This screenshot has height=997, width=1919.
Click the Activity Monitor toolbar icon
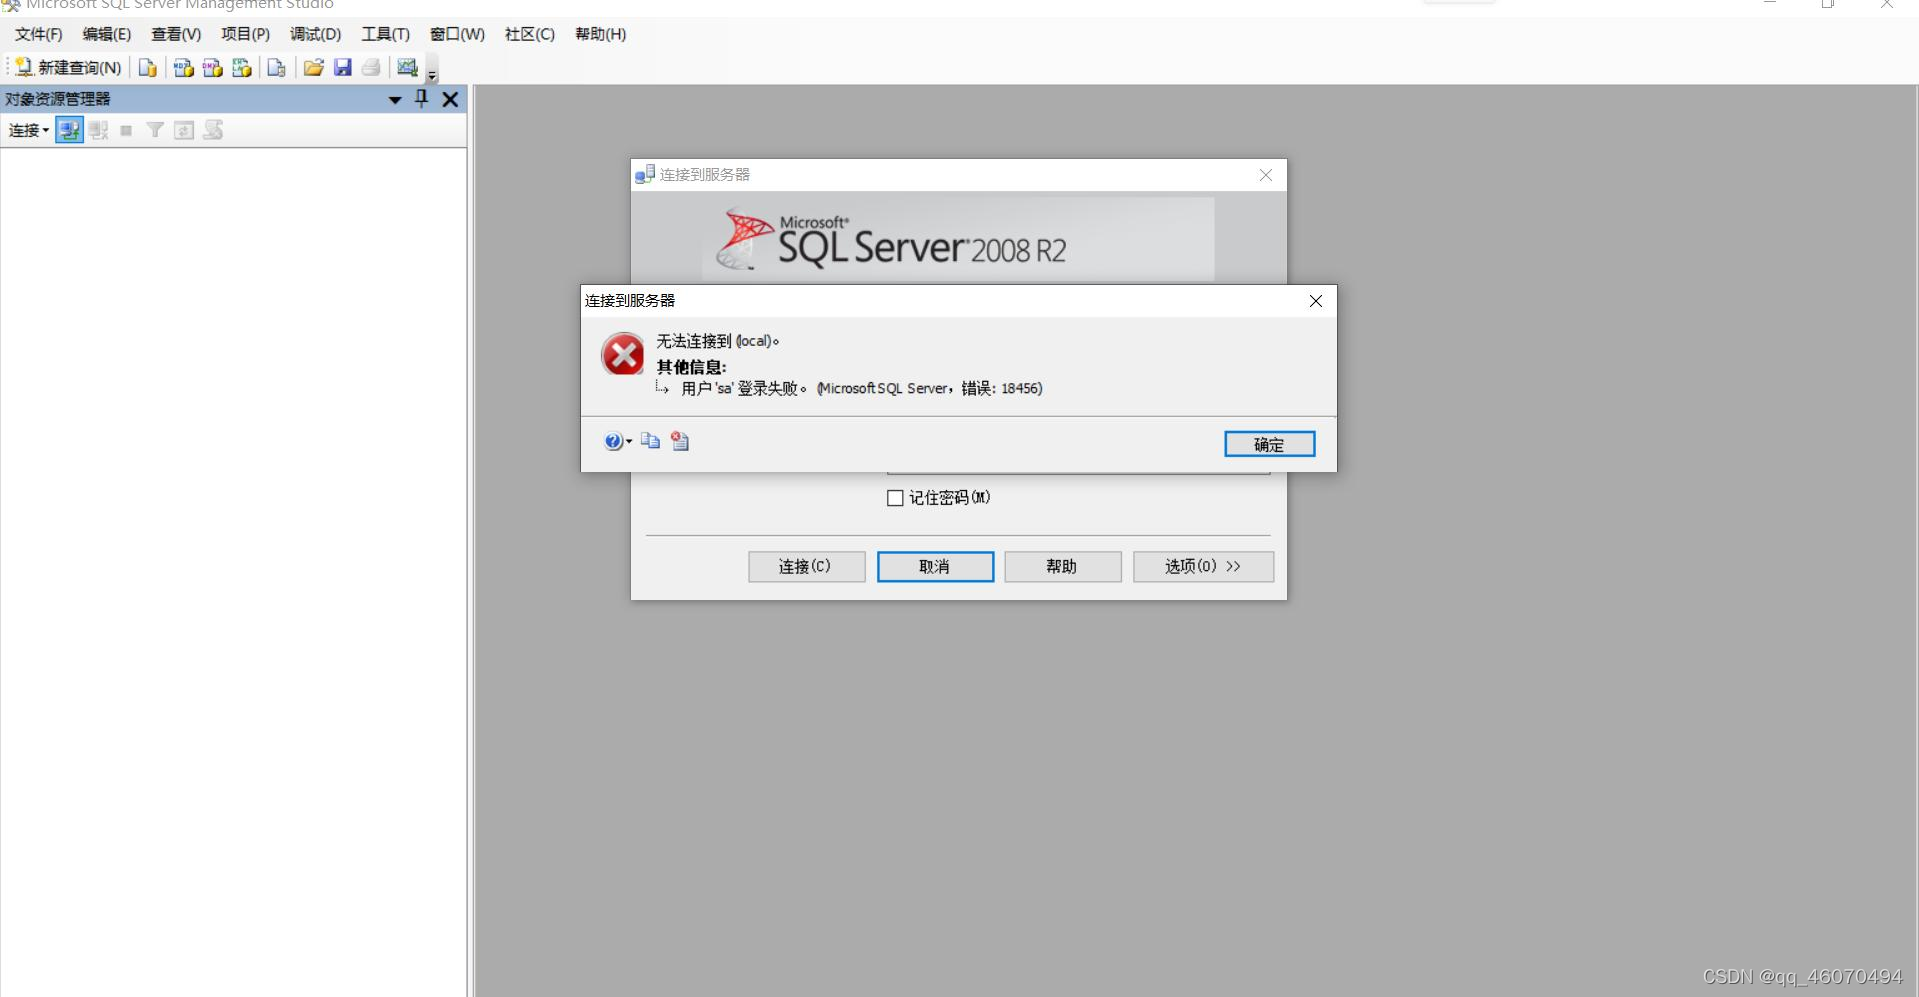click(x=407, y=67)
